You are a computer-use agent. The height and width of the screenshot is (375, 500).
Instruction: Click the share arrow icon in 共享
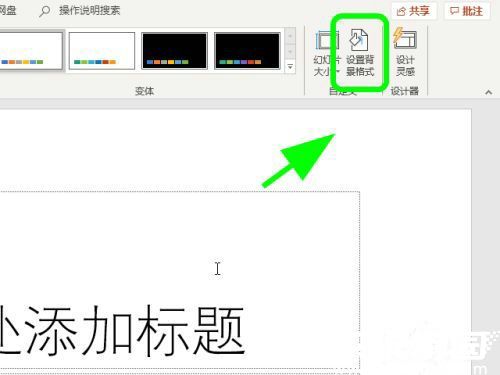pos(401,12)
